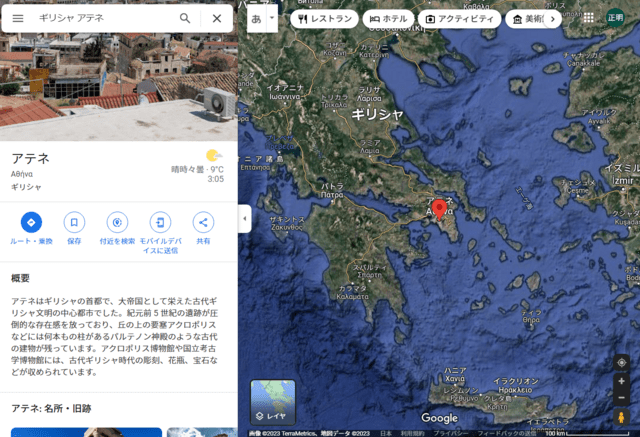
Task: Click the ギリシャ country label on map
Action: point(378,115)
